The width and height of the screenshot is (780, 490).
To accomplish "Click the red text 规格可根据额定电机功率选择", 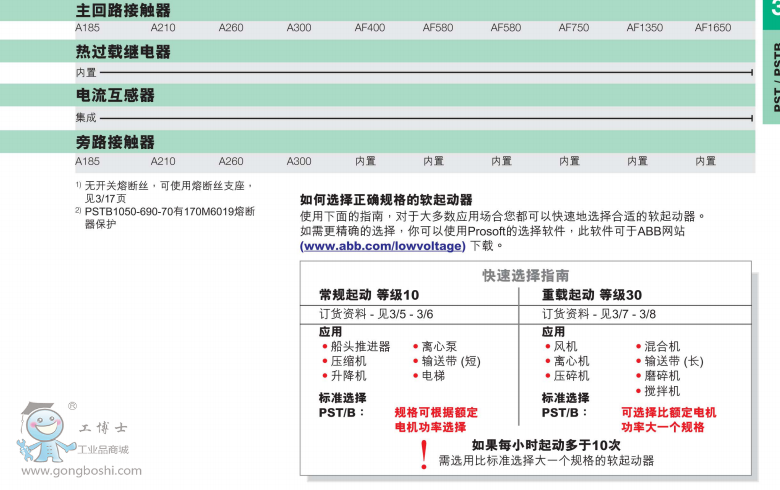I will coord(436,419).
